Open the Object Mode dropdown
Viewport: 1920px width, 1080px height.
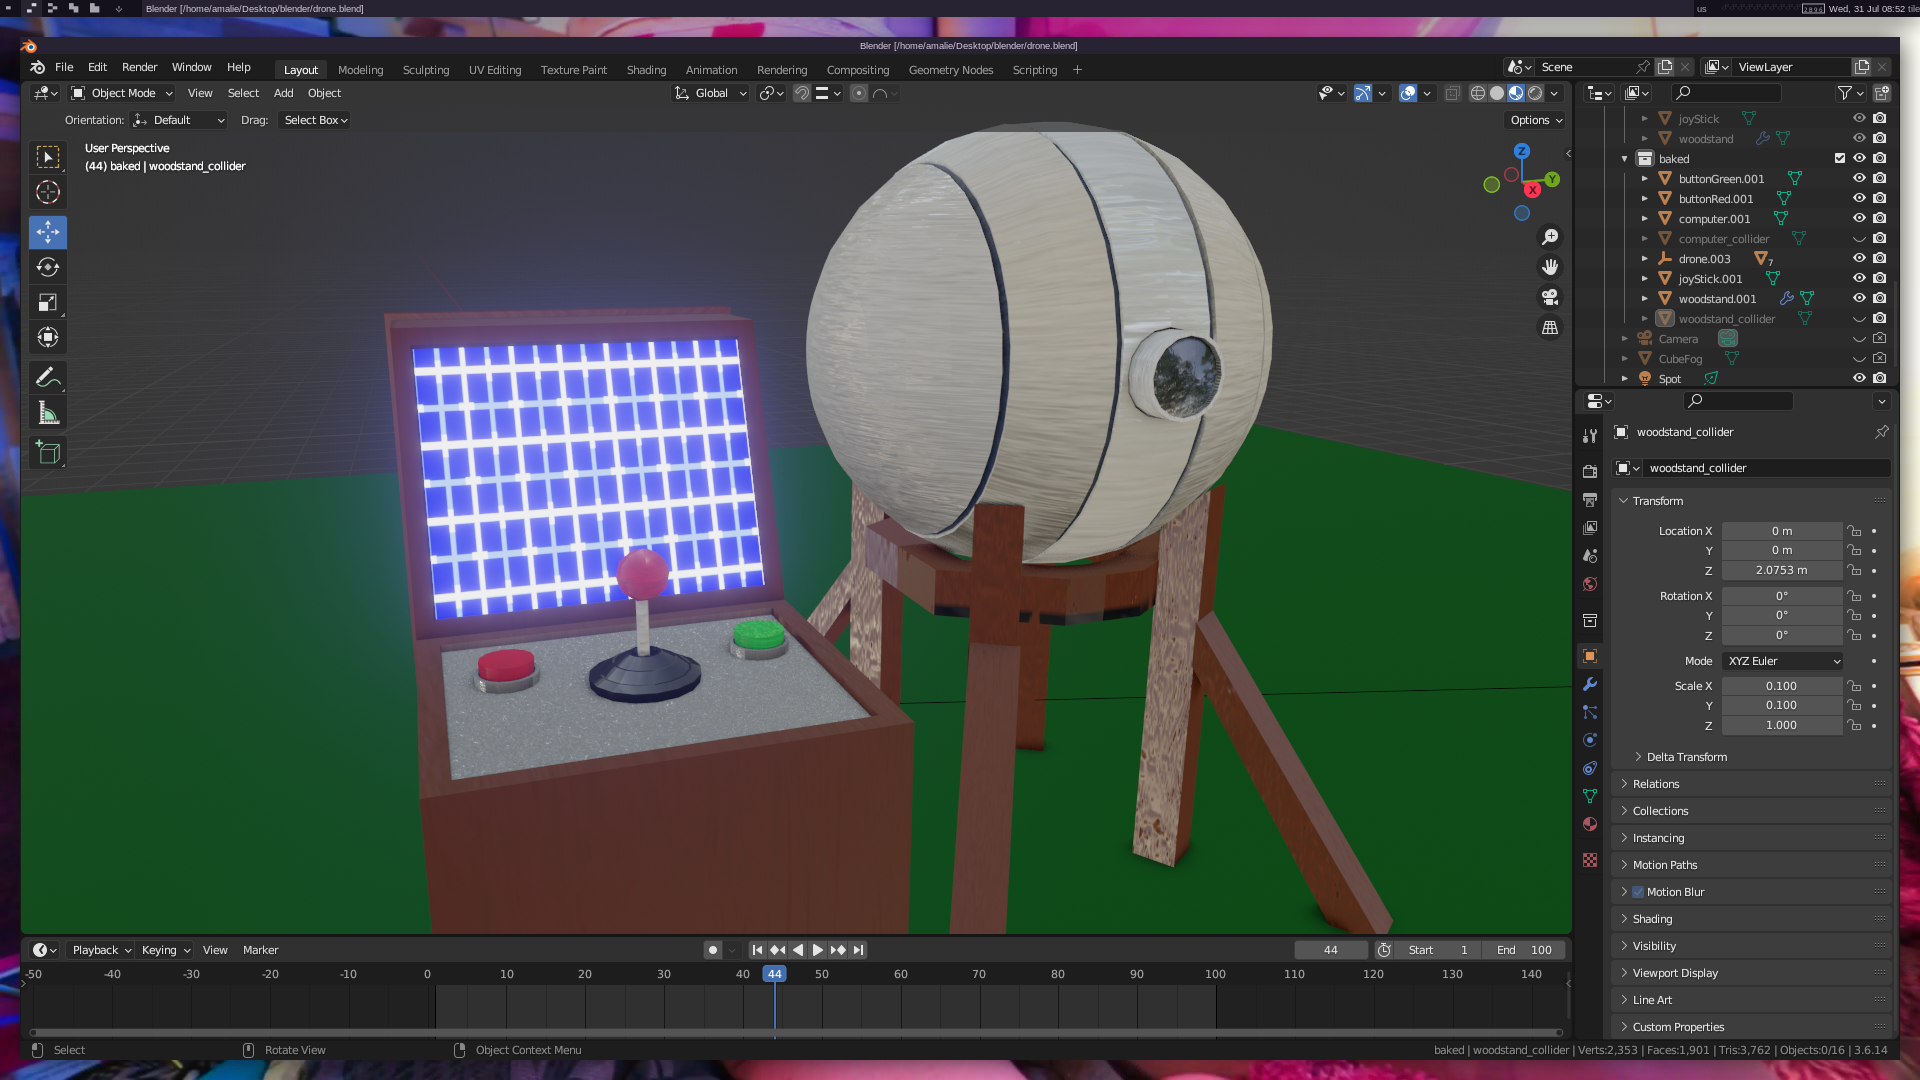point(122,93)
